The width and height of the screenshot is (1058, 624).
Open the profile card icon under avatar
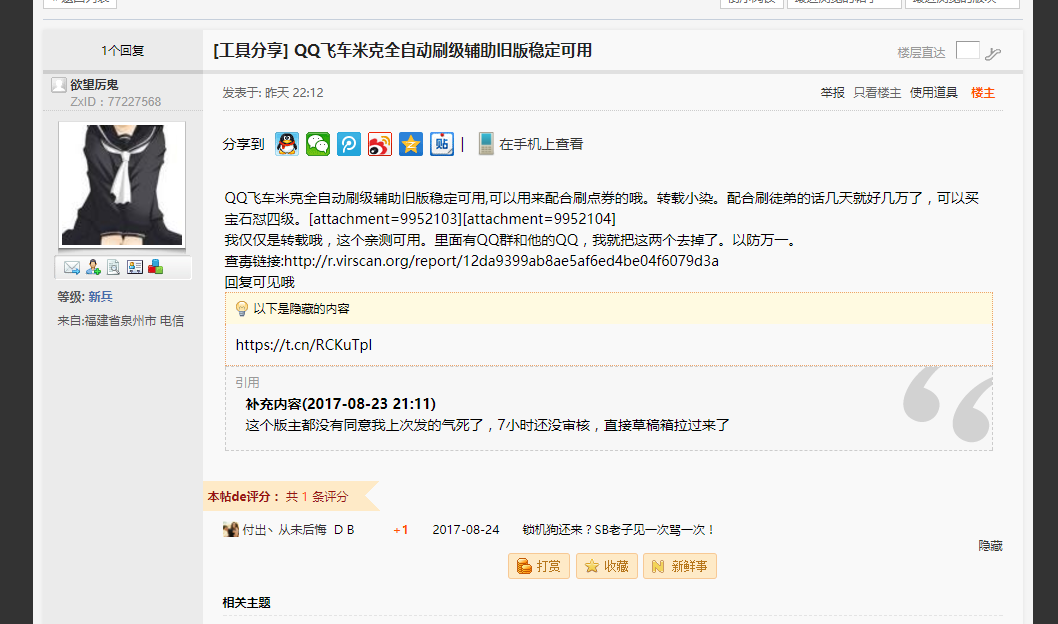pyautogui.click(x=135, y=267)
